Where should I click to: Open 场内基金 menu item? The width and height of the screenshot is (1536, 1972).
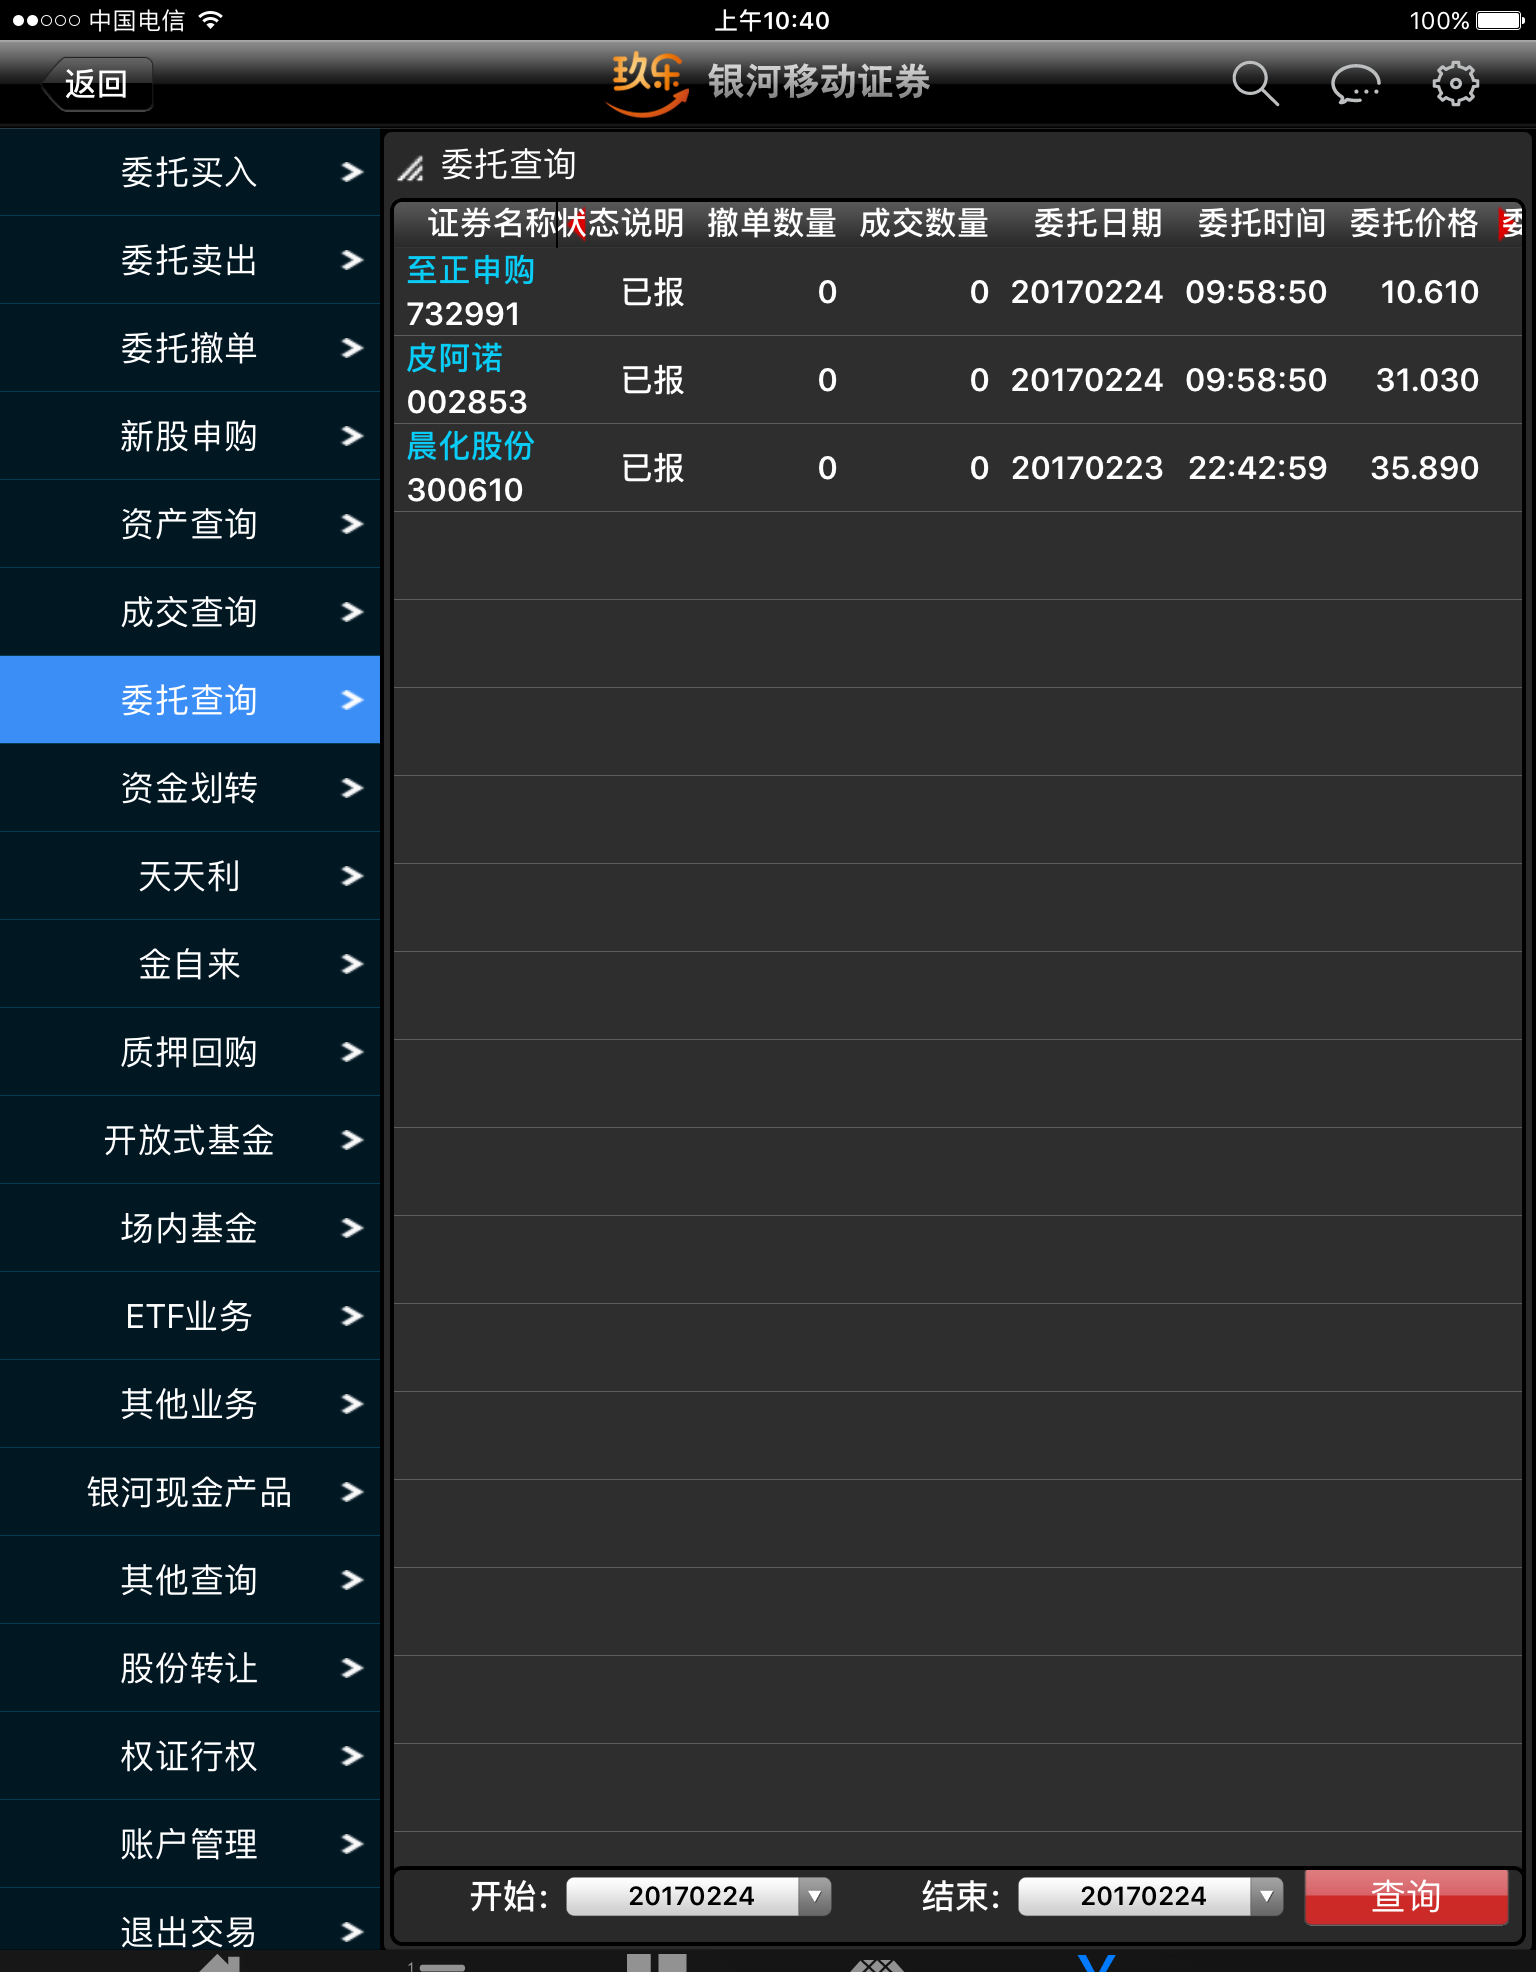[190, 1228]
